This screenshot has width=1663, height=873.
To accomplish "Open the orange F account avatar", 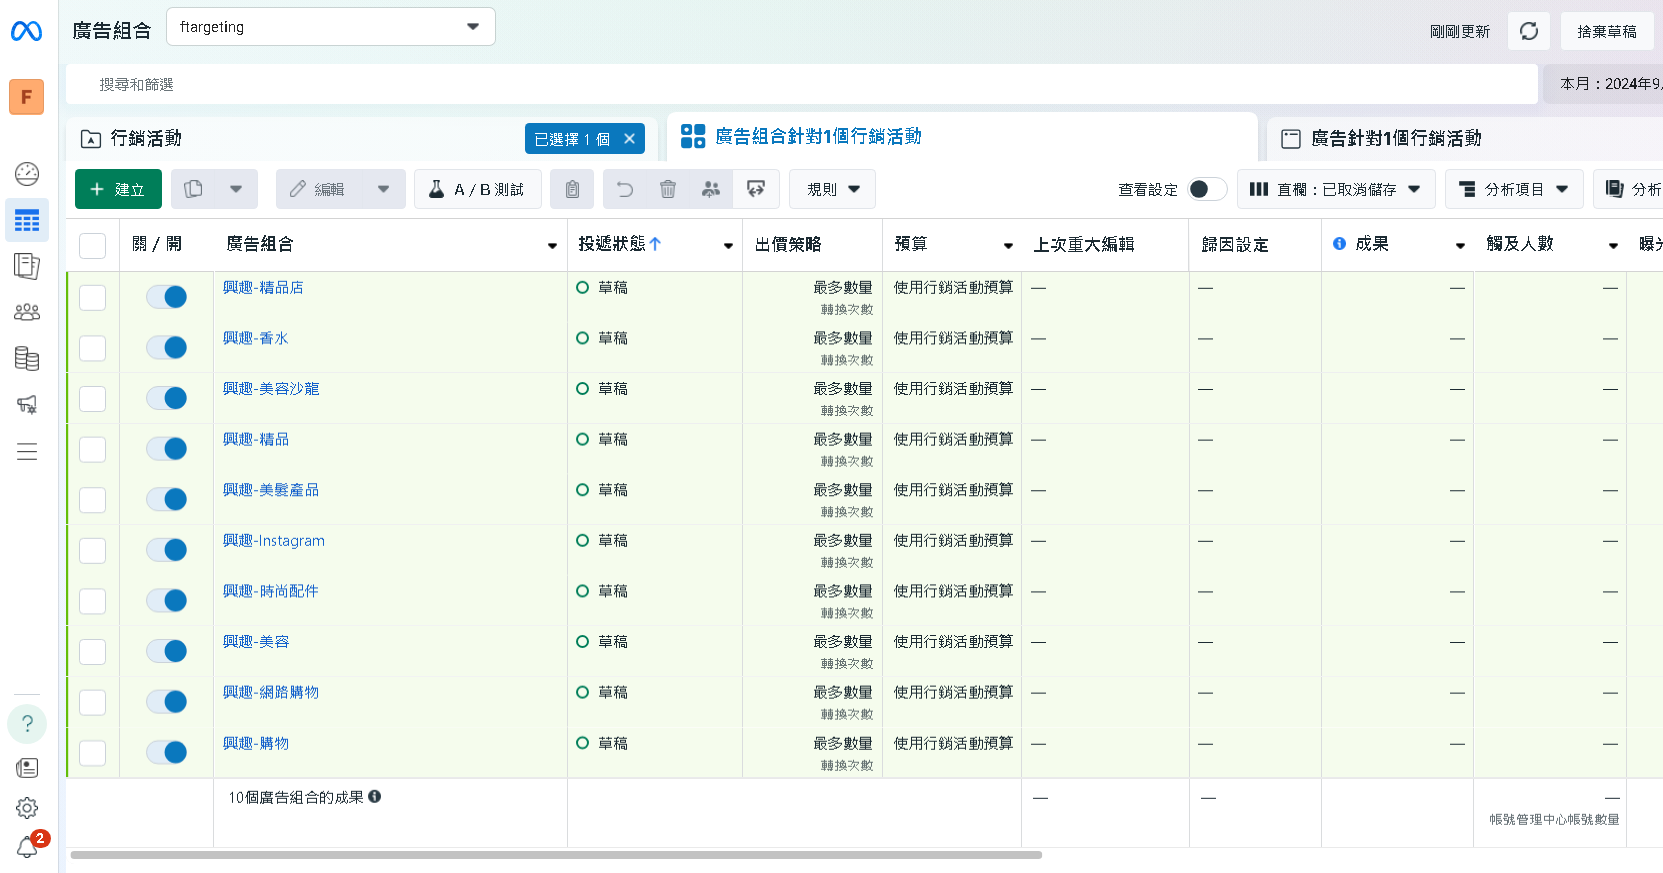I will [x=26, y=97].
